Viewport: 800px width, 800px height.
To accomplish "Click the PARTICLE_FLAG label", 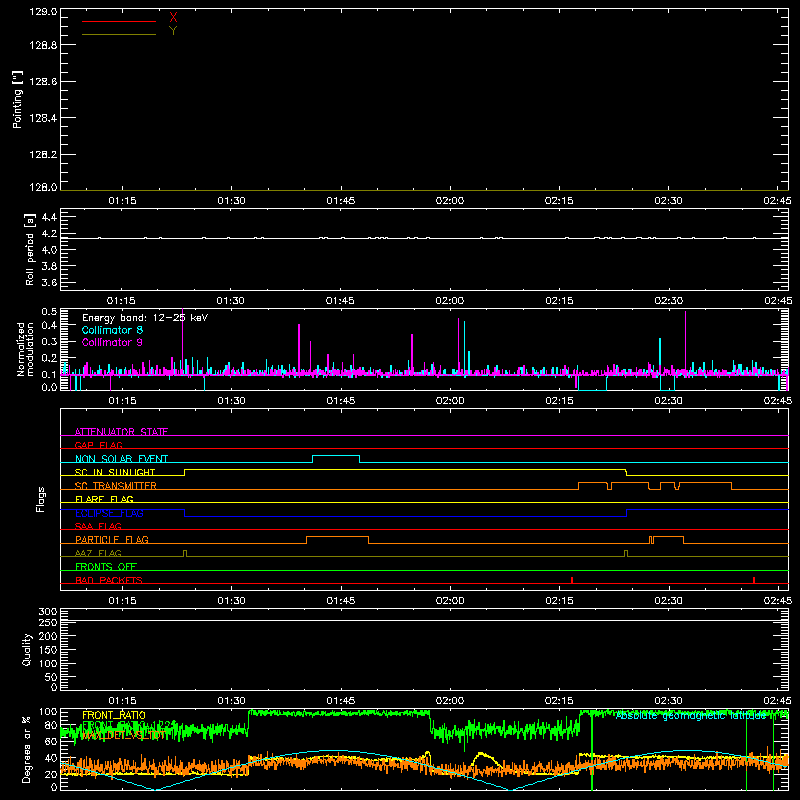I will coord(112,539).
